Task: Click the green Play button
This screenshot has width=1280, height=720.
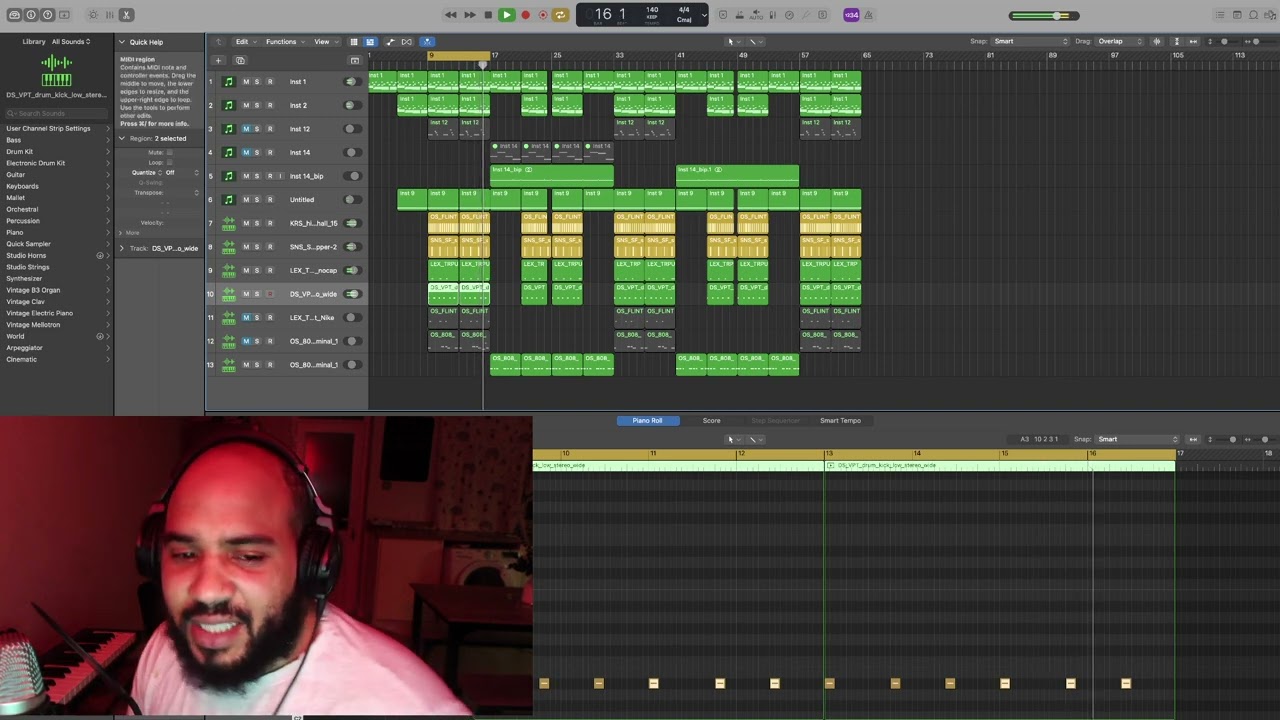Action: tap(506, 15)
